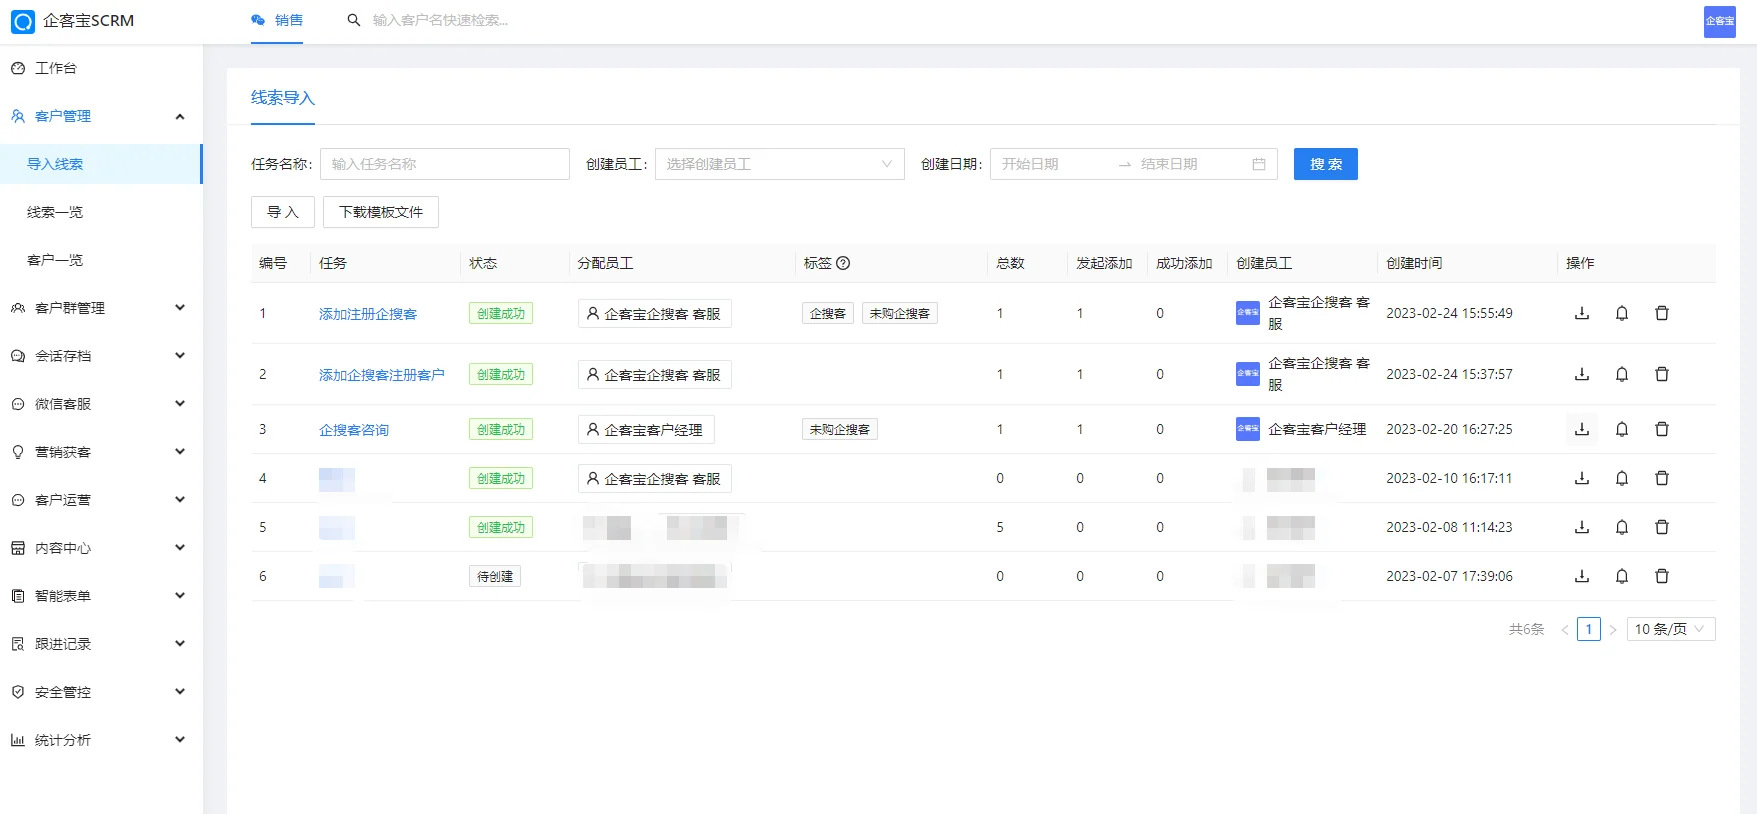1757x814 pixels.
Task: Select 导入线索 in sidebar
Action: point(101,164)
